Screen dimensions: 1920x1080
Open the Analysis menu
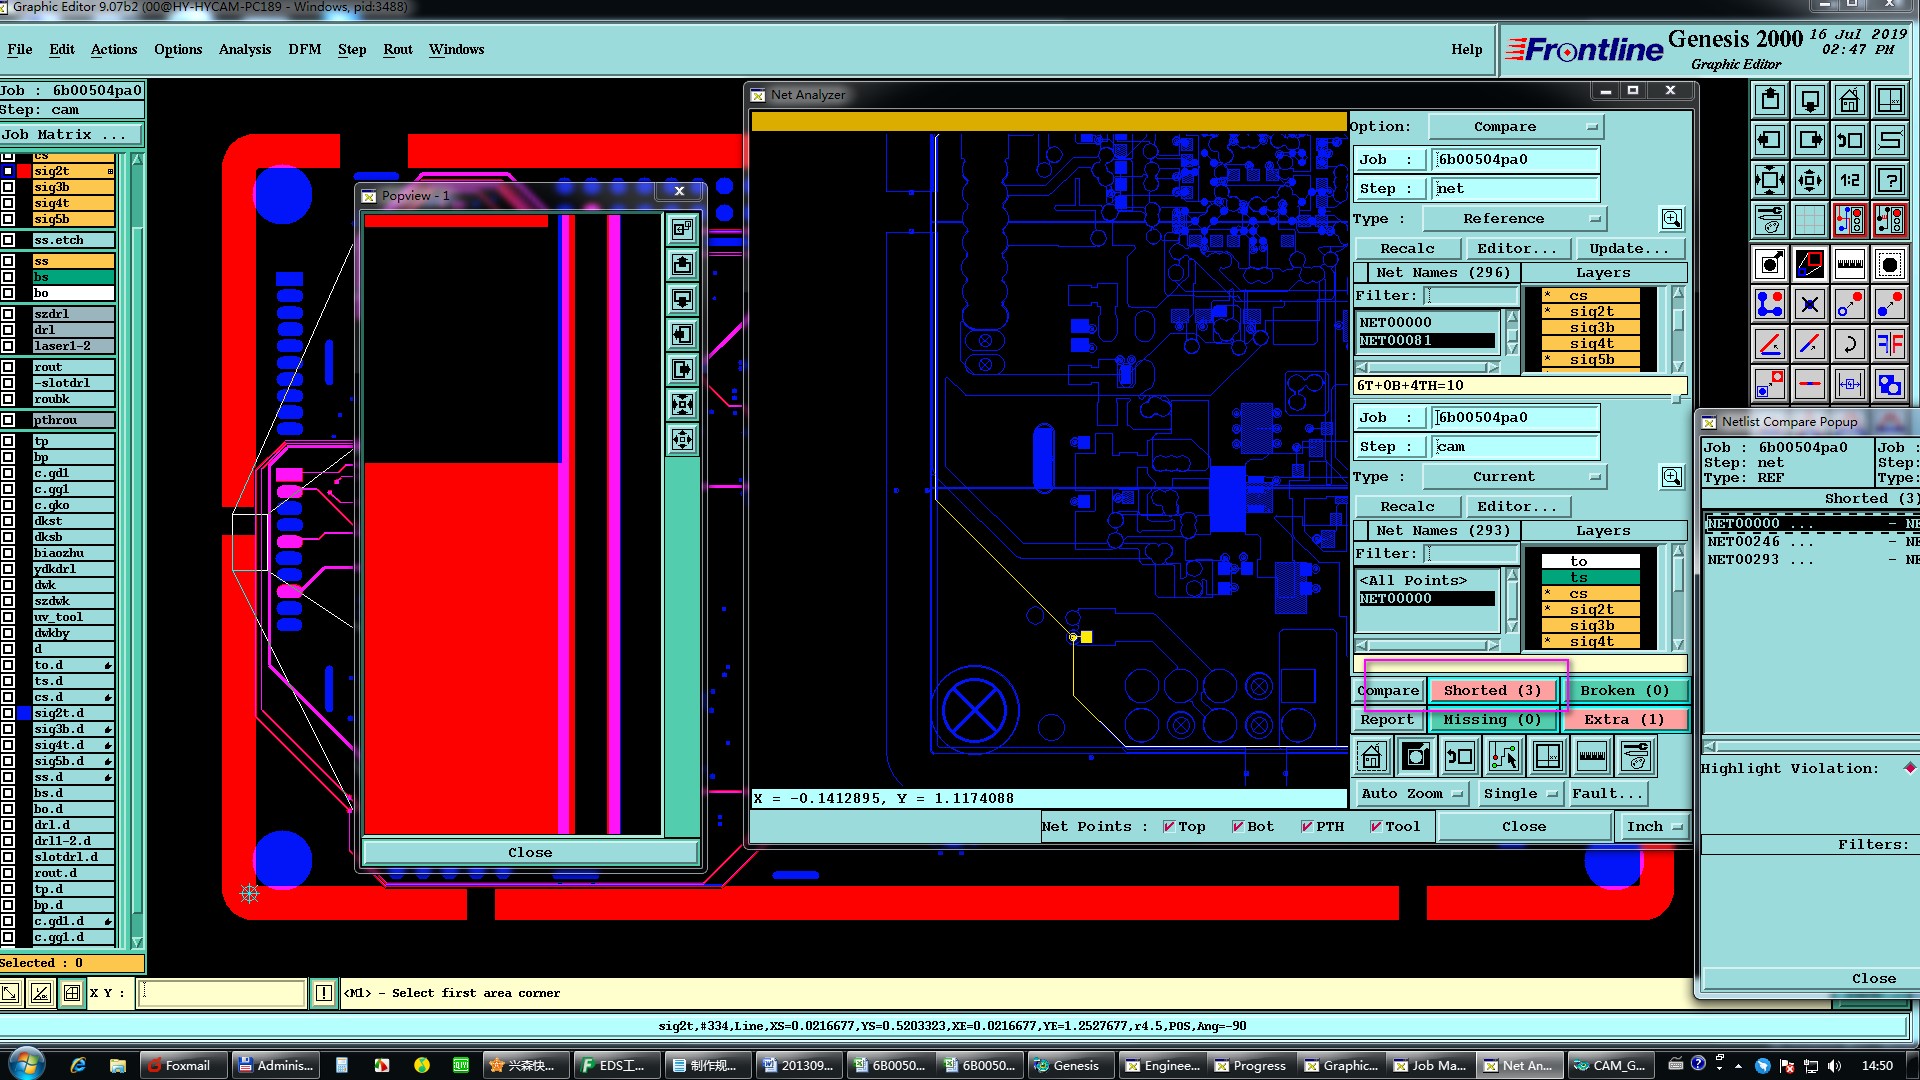[244, 49]
